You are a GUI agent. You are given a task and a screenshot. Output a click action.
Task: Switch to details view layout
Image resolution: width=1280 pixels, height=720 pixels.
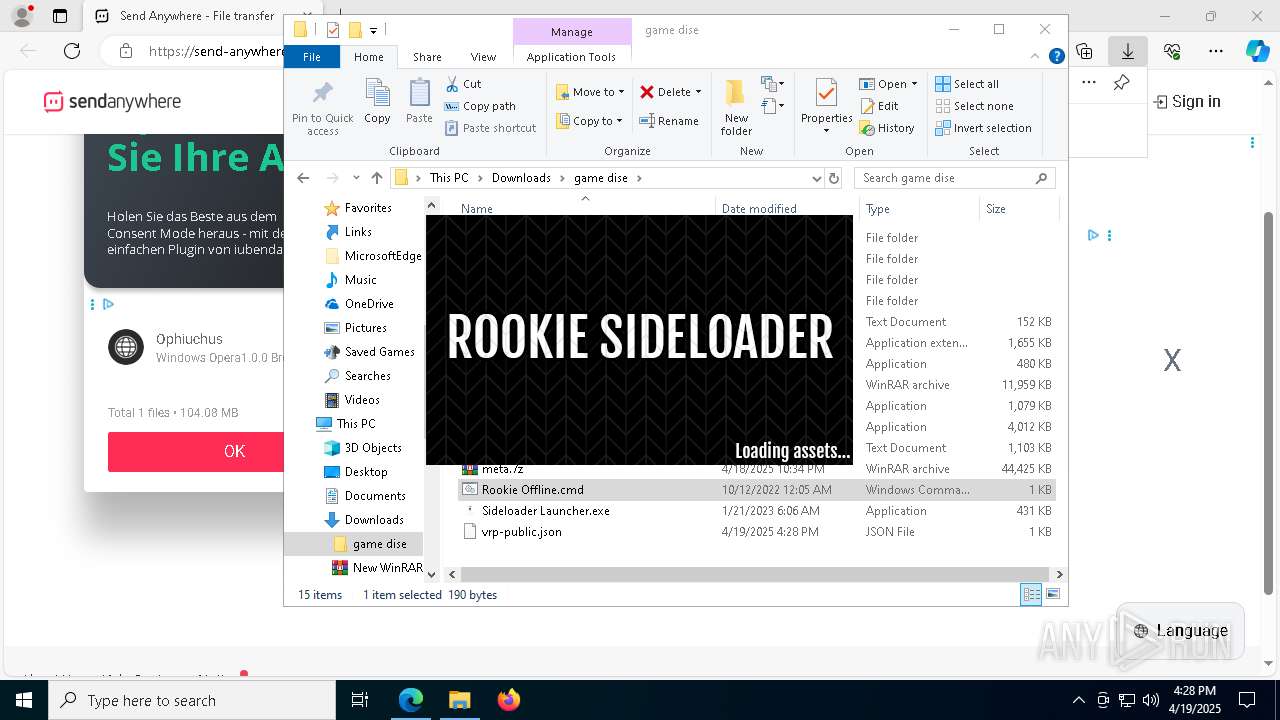click(x=1030, y=594)
